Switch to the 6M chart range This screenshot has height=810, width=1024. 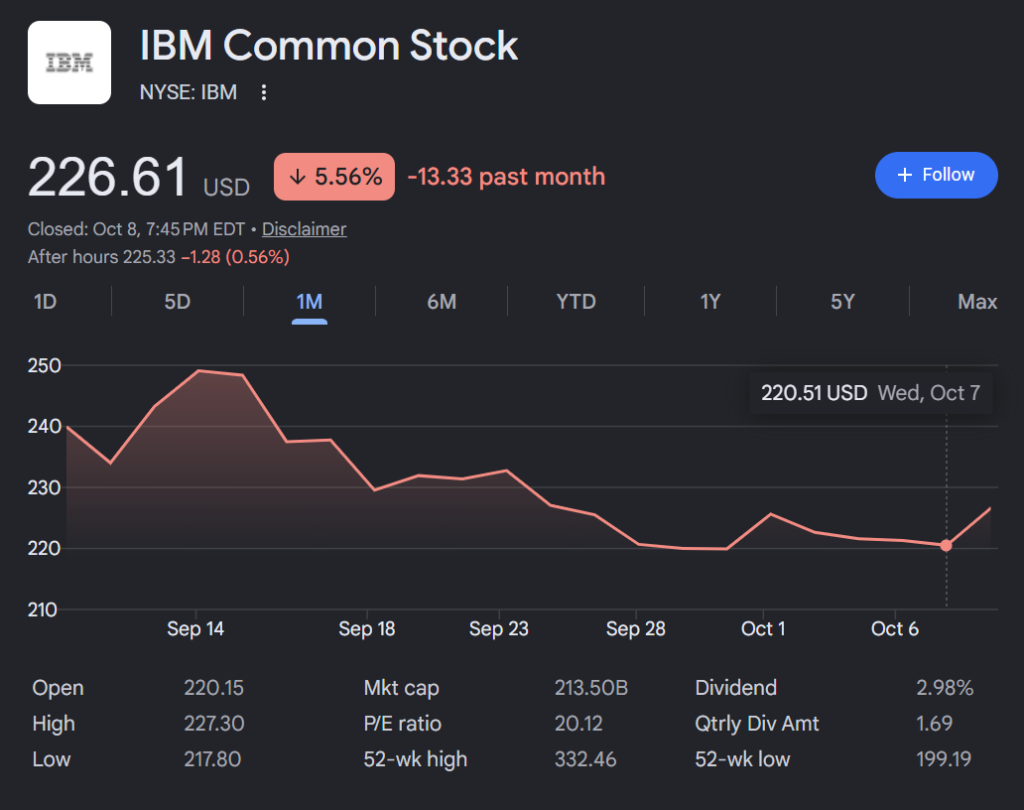tap(441, 302)
